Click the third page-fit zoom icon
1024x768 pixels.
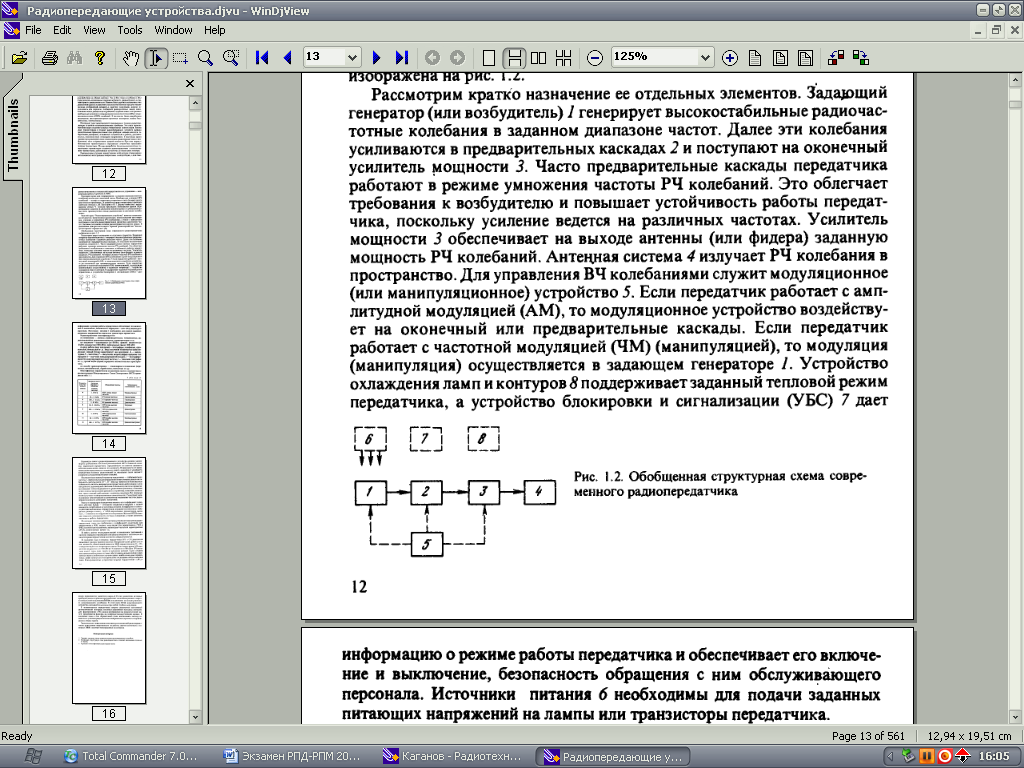(805, 58)
